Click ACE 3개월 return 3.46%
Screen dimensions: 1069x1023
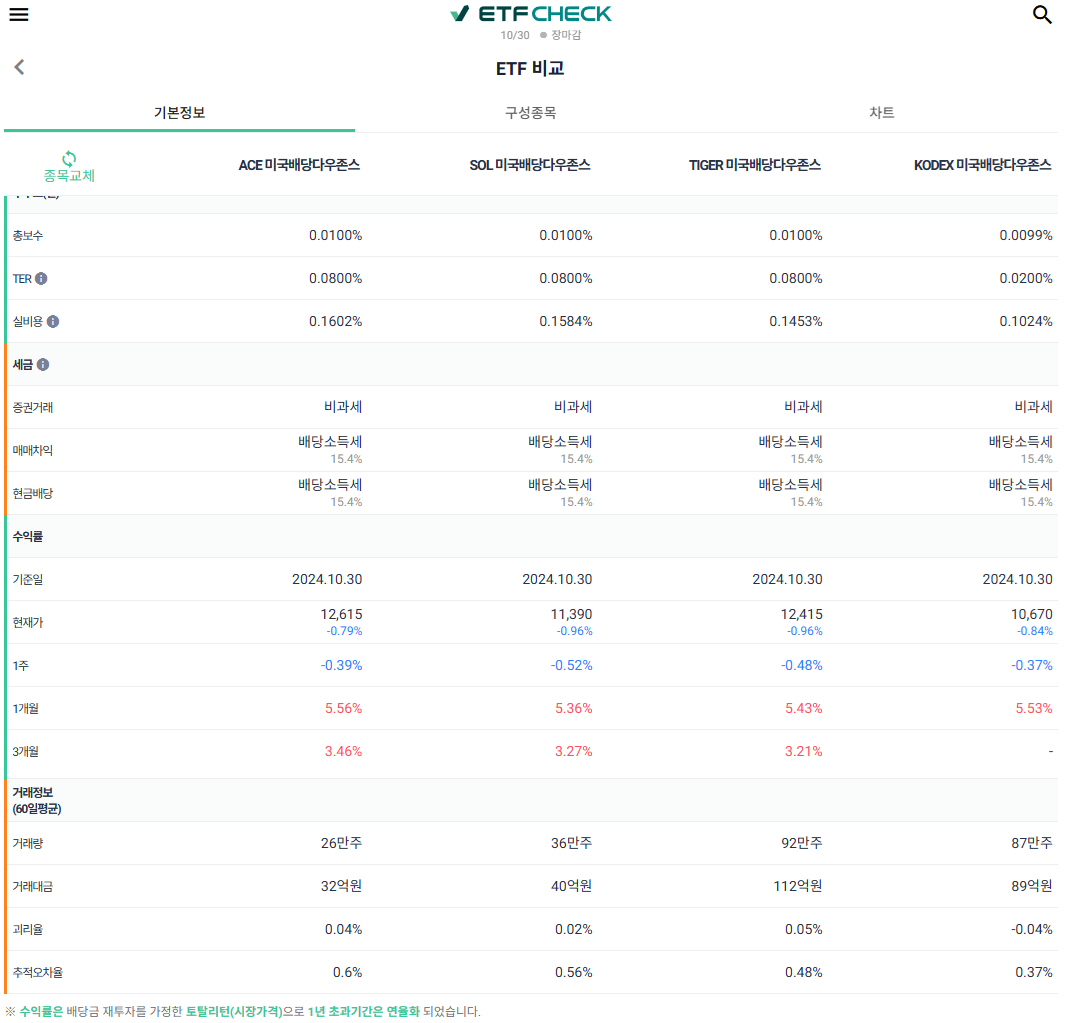(x=343, y=751)
